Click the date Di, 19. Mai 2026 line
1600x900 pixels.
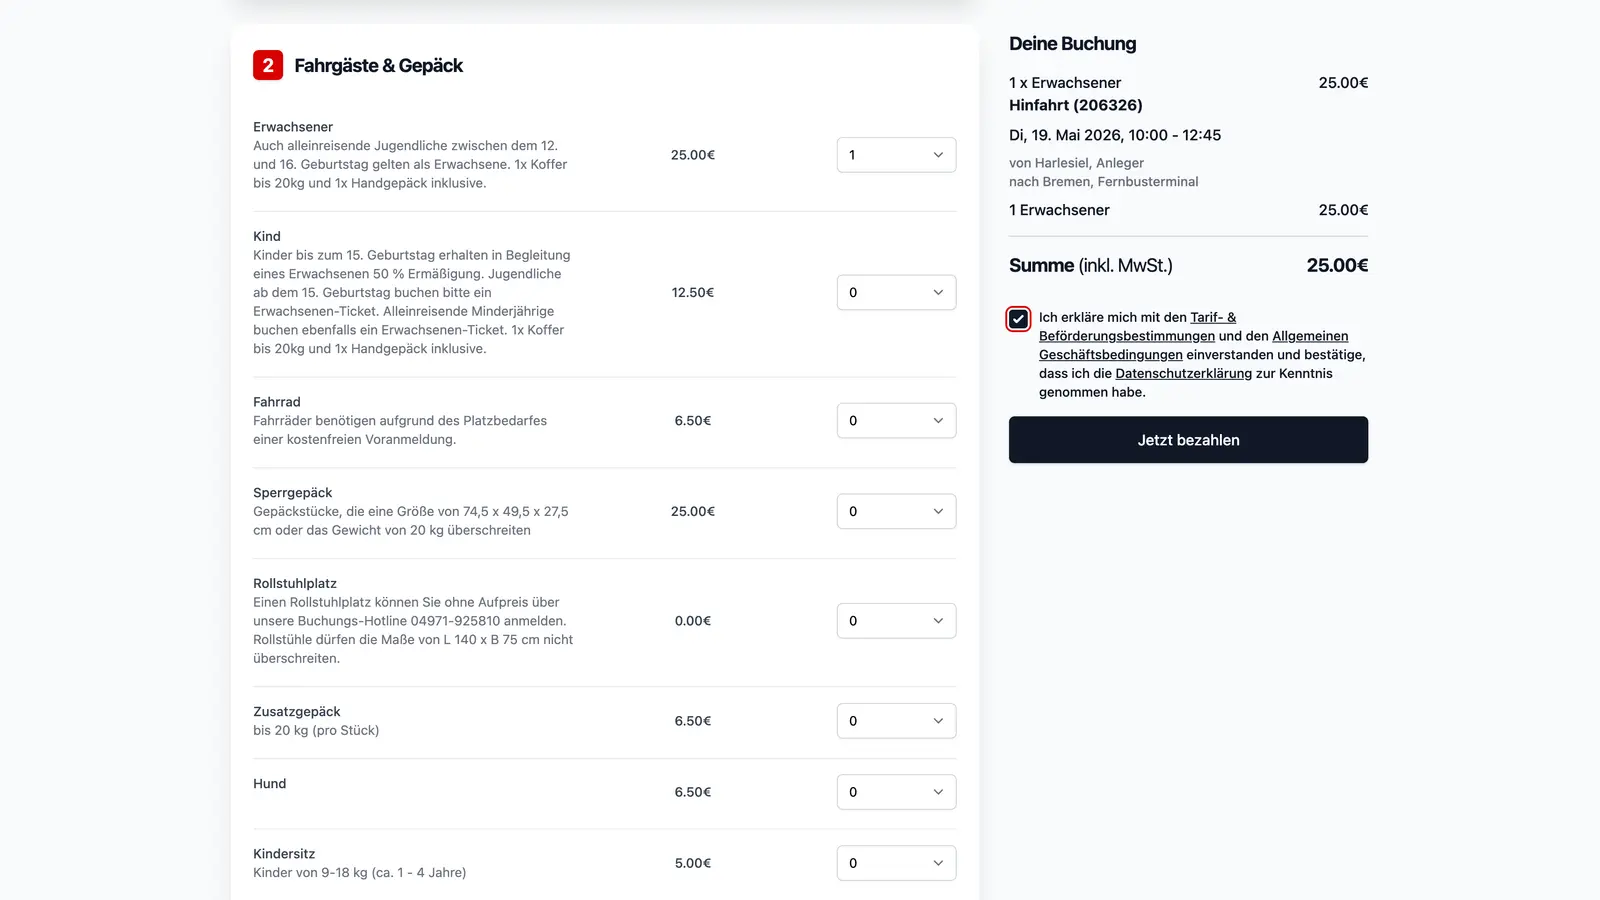pos(1115,135)
